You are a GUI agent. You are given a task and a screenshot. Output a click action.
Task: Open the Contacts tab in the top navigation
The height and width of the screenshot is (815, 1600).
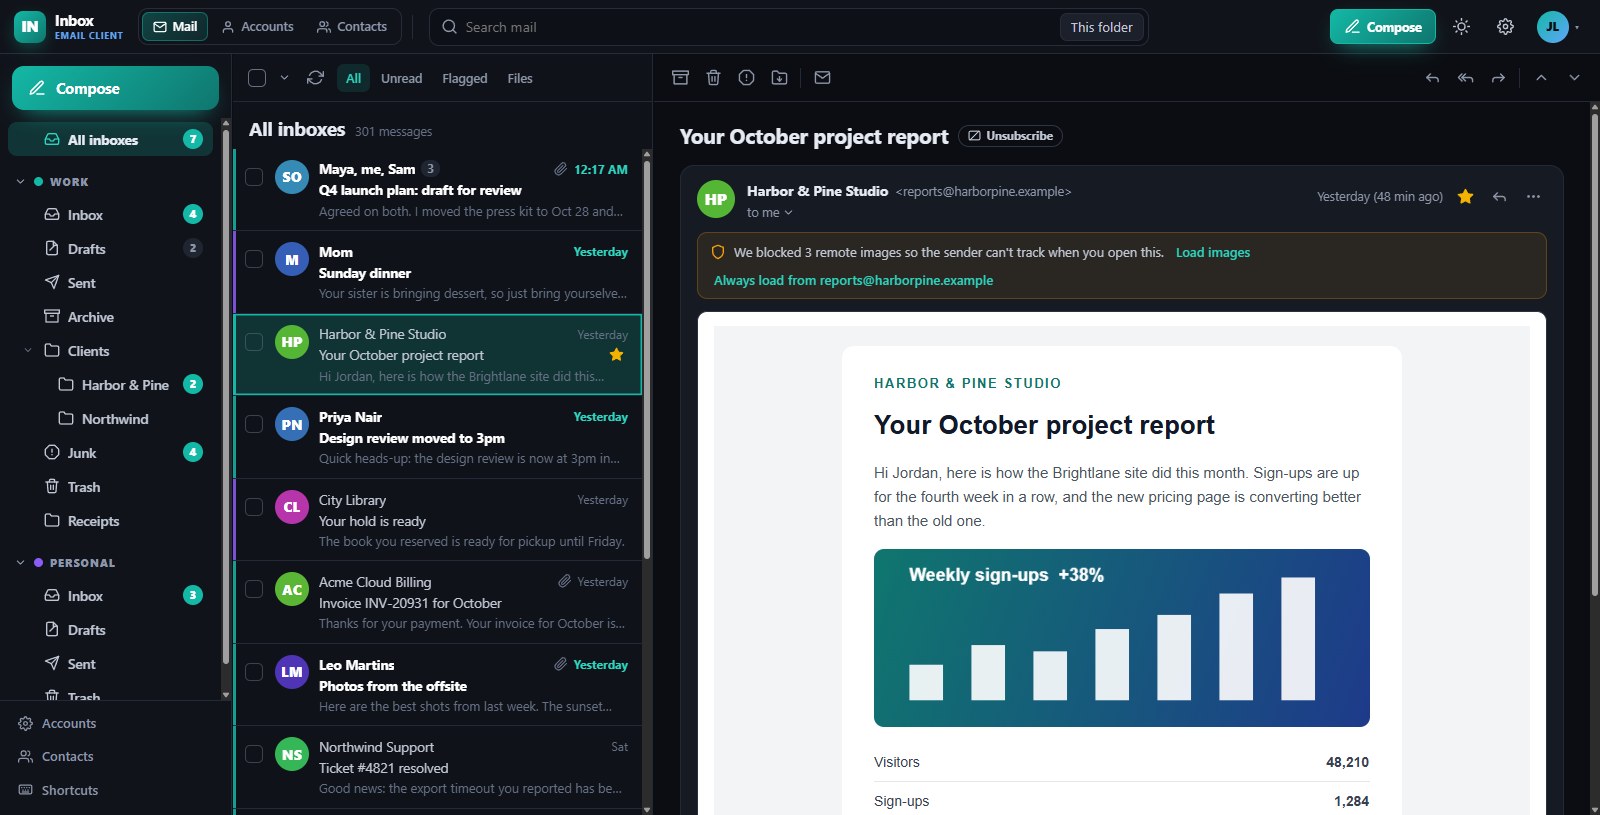[352, 27]
